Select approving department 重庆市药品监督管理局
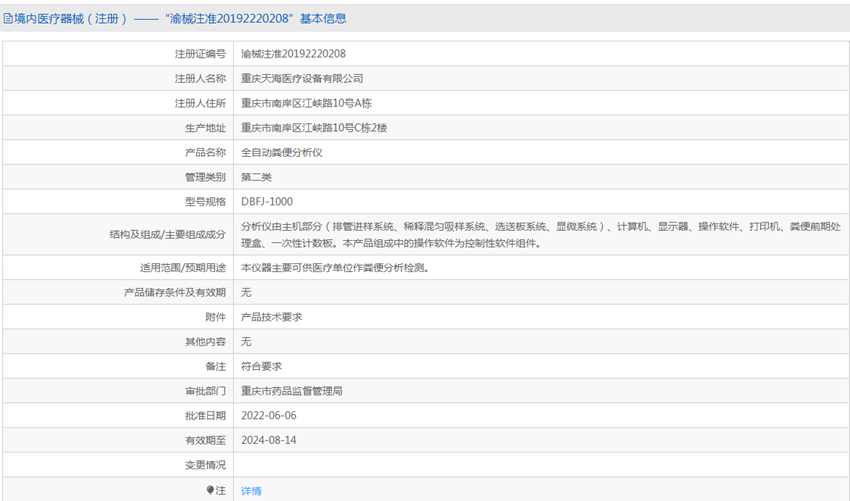The image size is (850, 501). (x=292, y=391)
